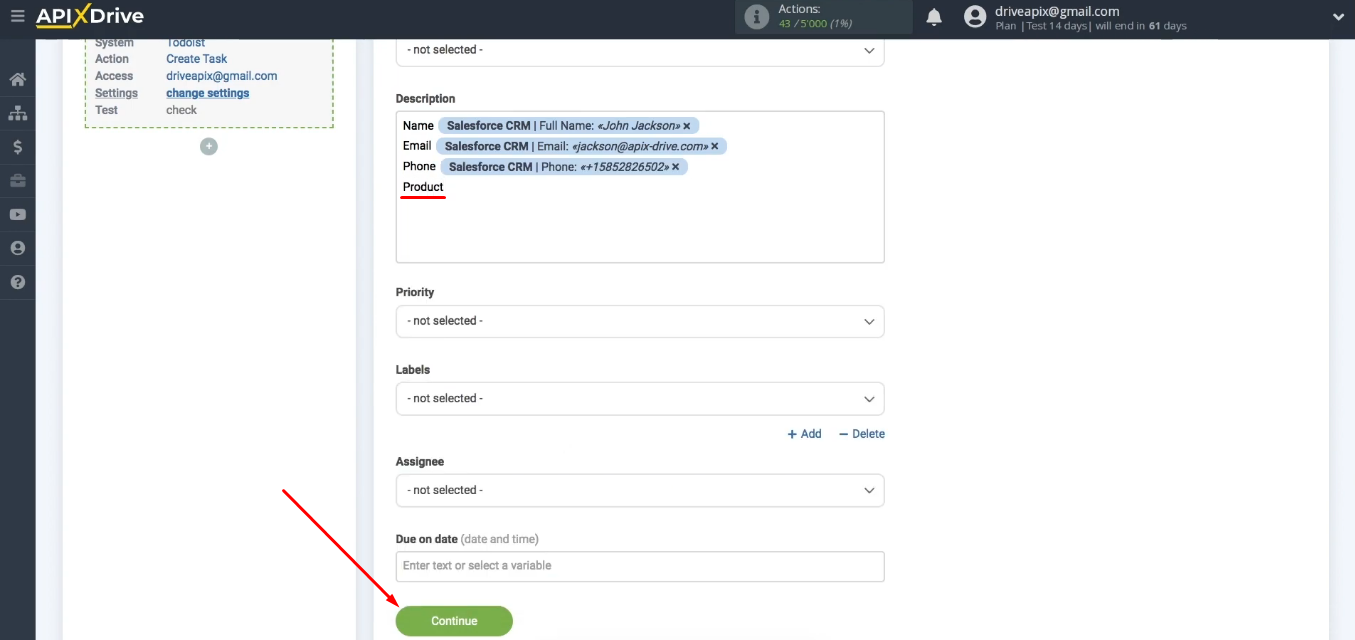Click the Due on date input field
Image resolution: width=1355 pixels, height=640 pixels.
[x=640, y=566]
